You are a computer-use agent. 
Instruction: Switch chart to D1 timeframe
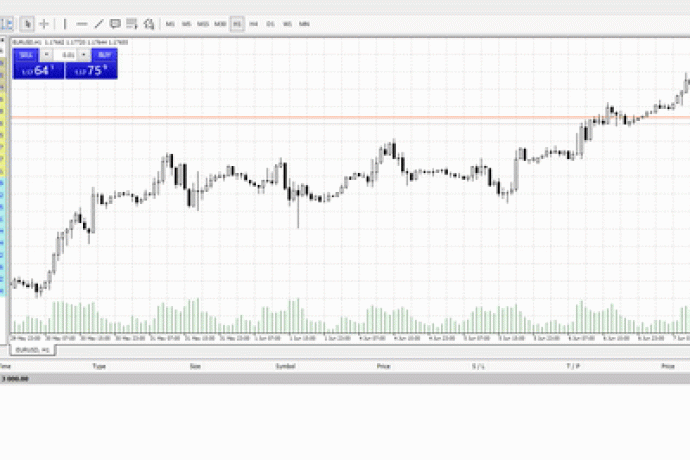coord(270,24)
